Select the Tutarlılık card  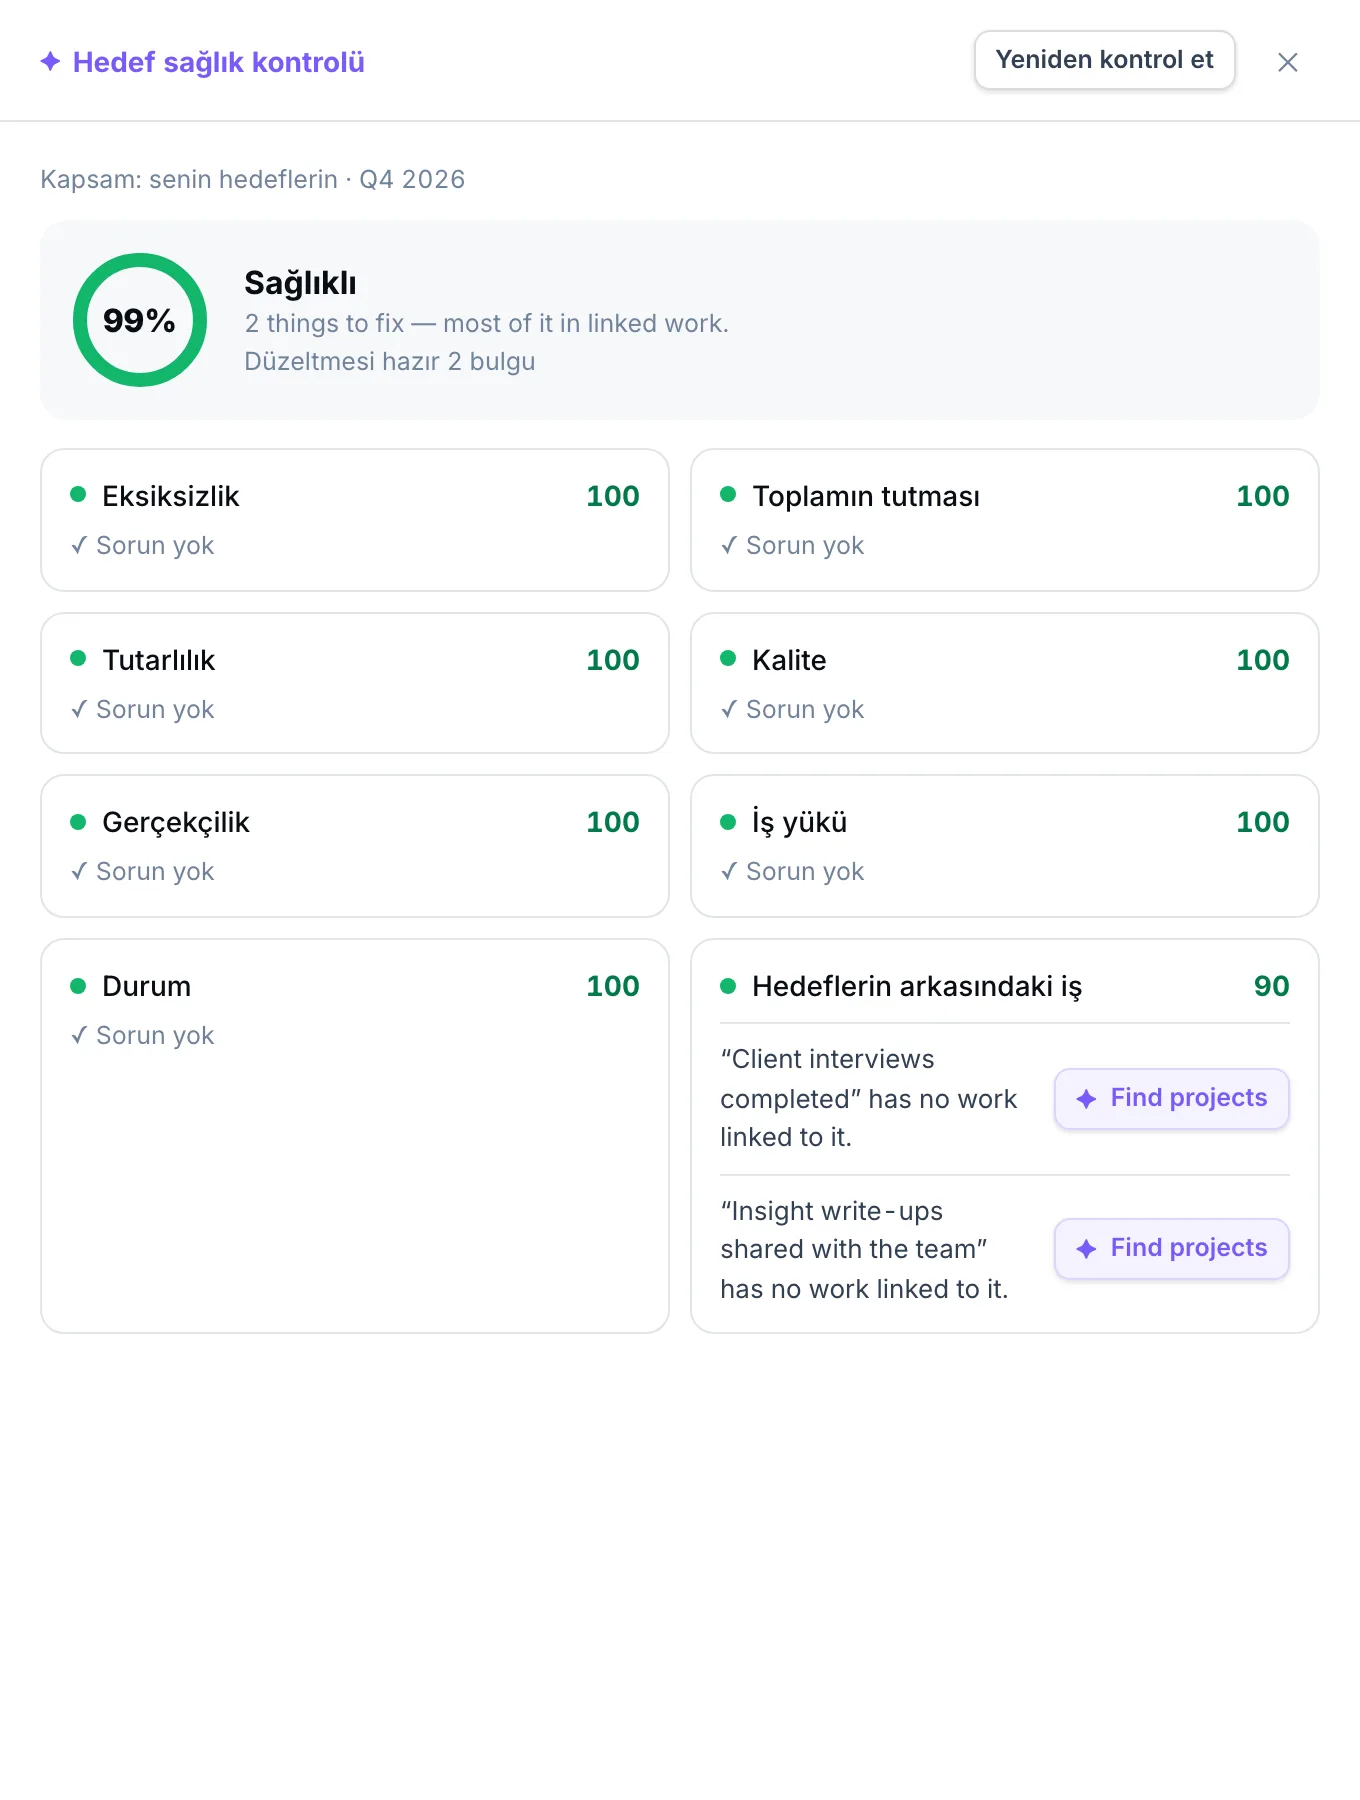pyautogui.click(x=355, y=683)
